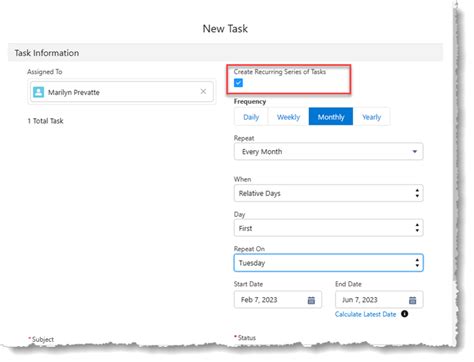Open the Repeat On Tuesday dropdown
Image resolution: width=474 pixels, height=362 pixels.
click(329, 263)
